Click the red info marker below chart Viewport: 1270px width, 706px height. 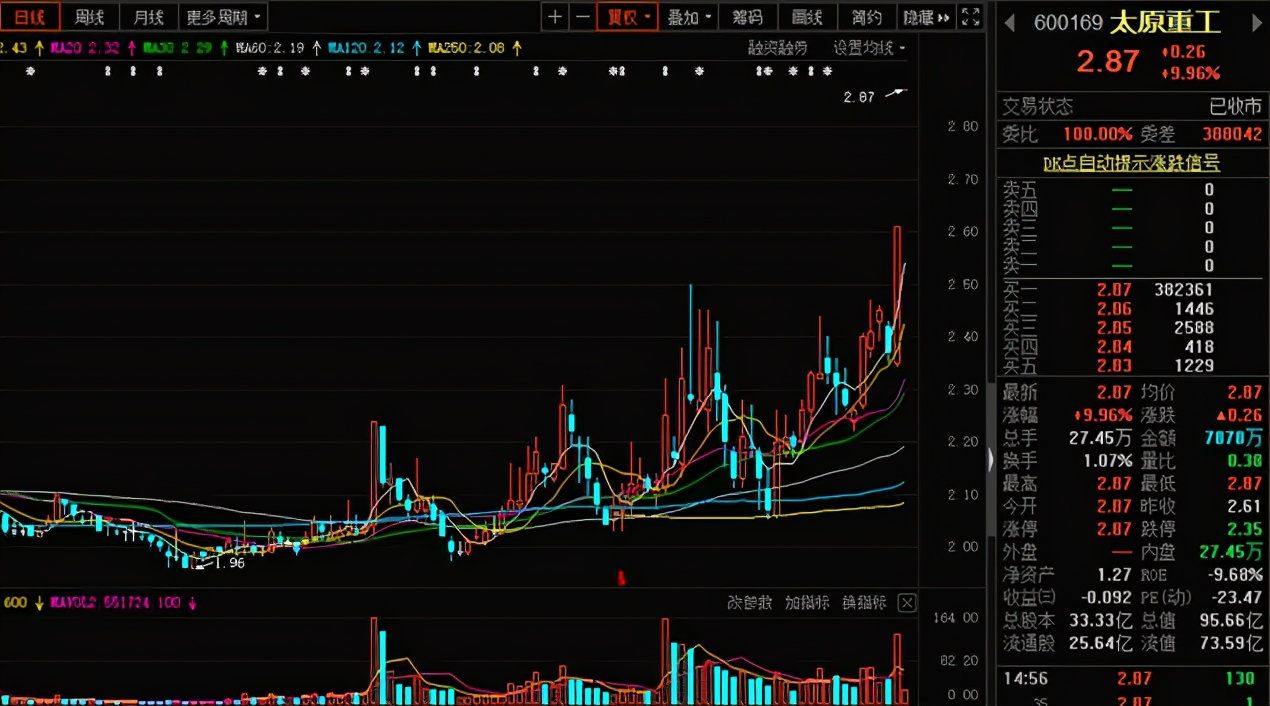(620, 577)
